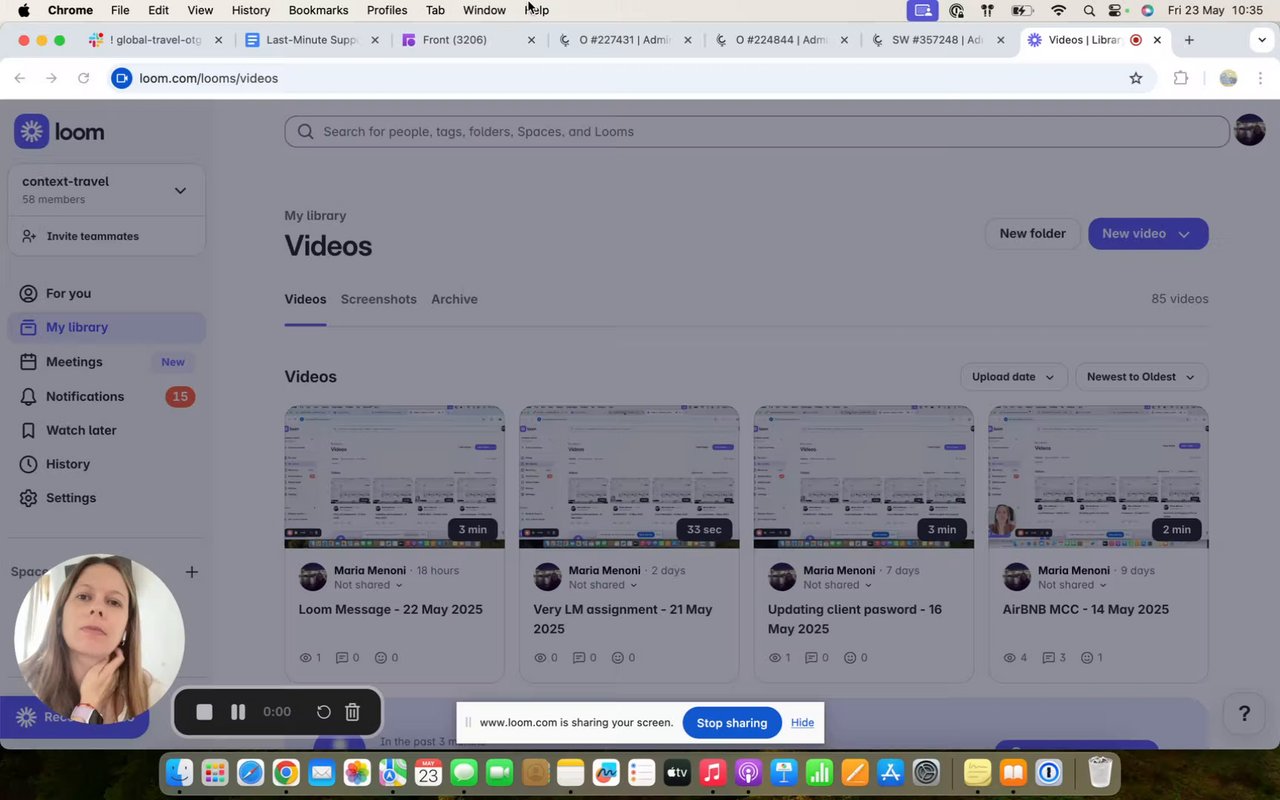Bookmark this page with star icon
The image size is (1280, 800).
coord(1136,78)
